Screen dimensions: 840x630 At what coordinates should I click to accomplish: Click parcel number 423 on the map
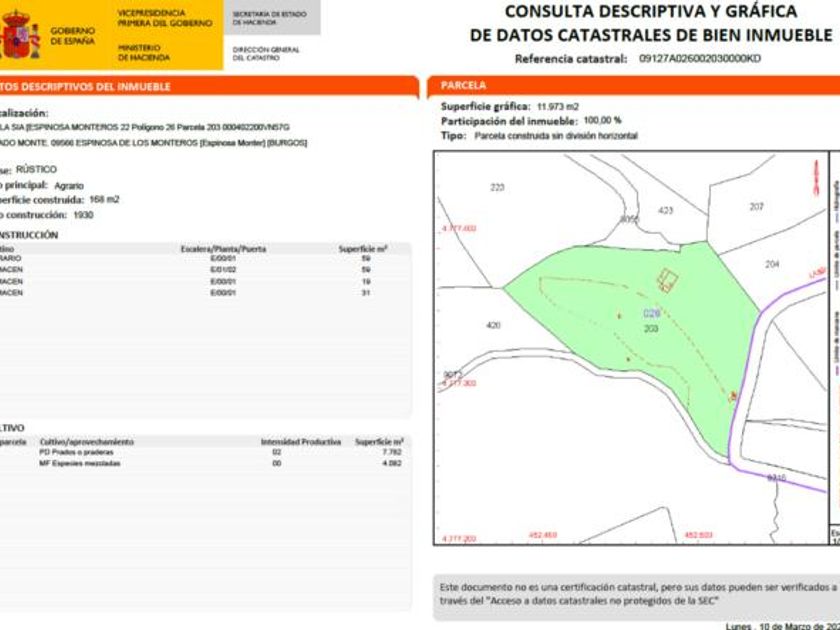[x=665, y=211]
